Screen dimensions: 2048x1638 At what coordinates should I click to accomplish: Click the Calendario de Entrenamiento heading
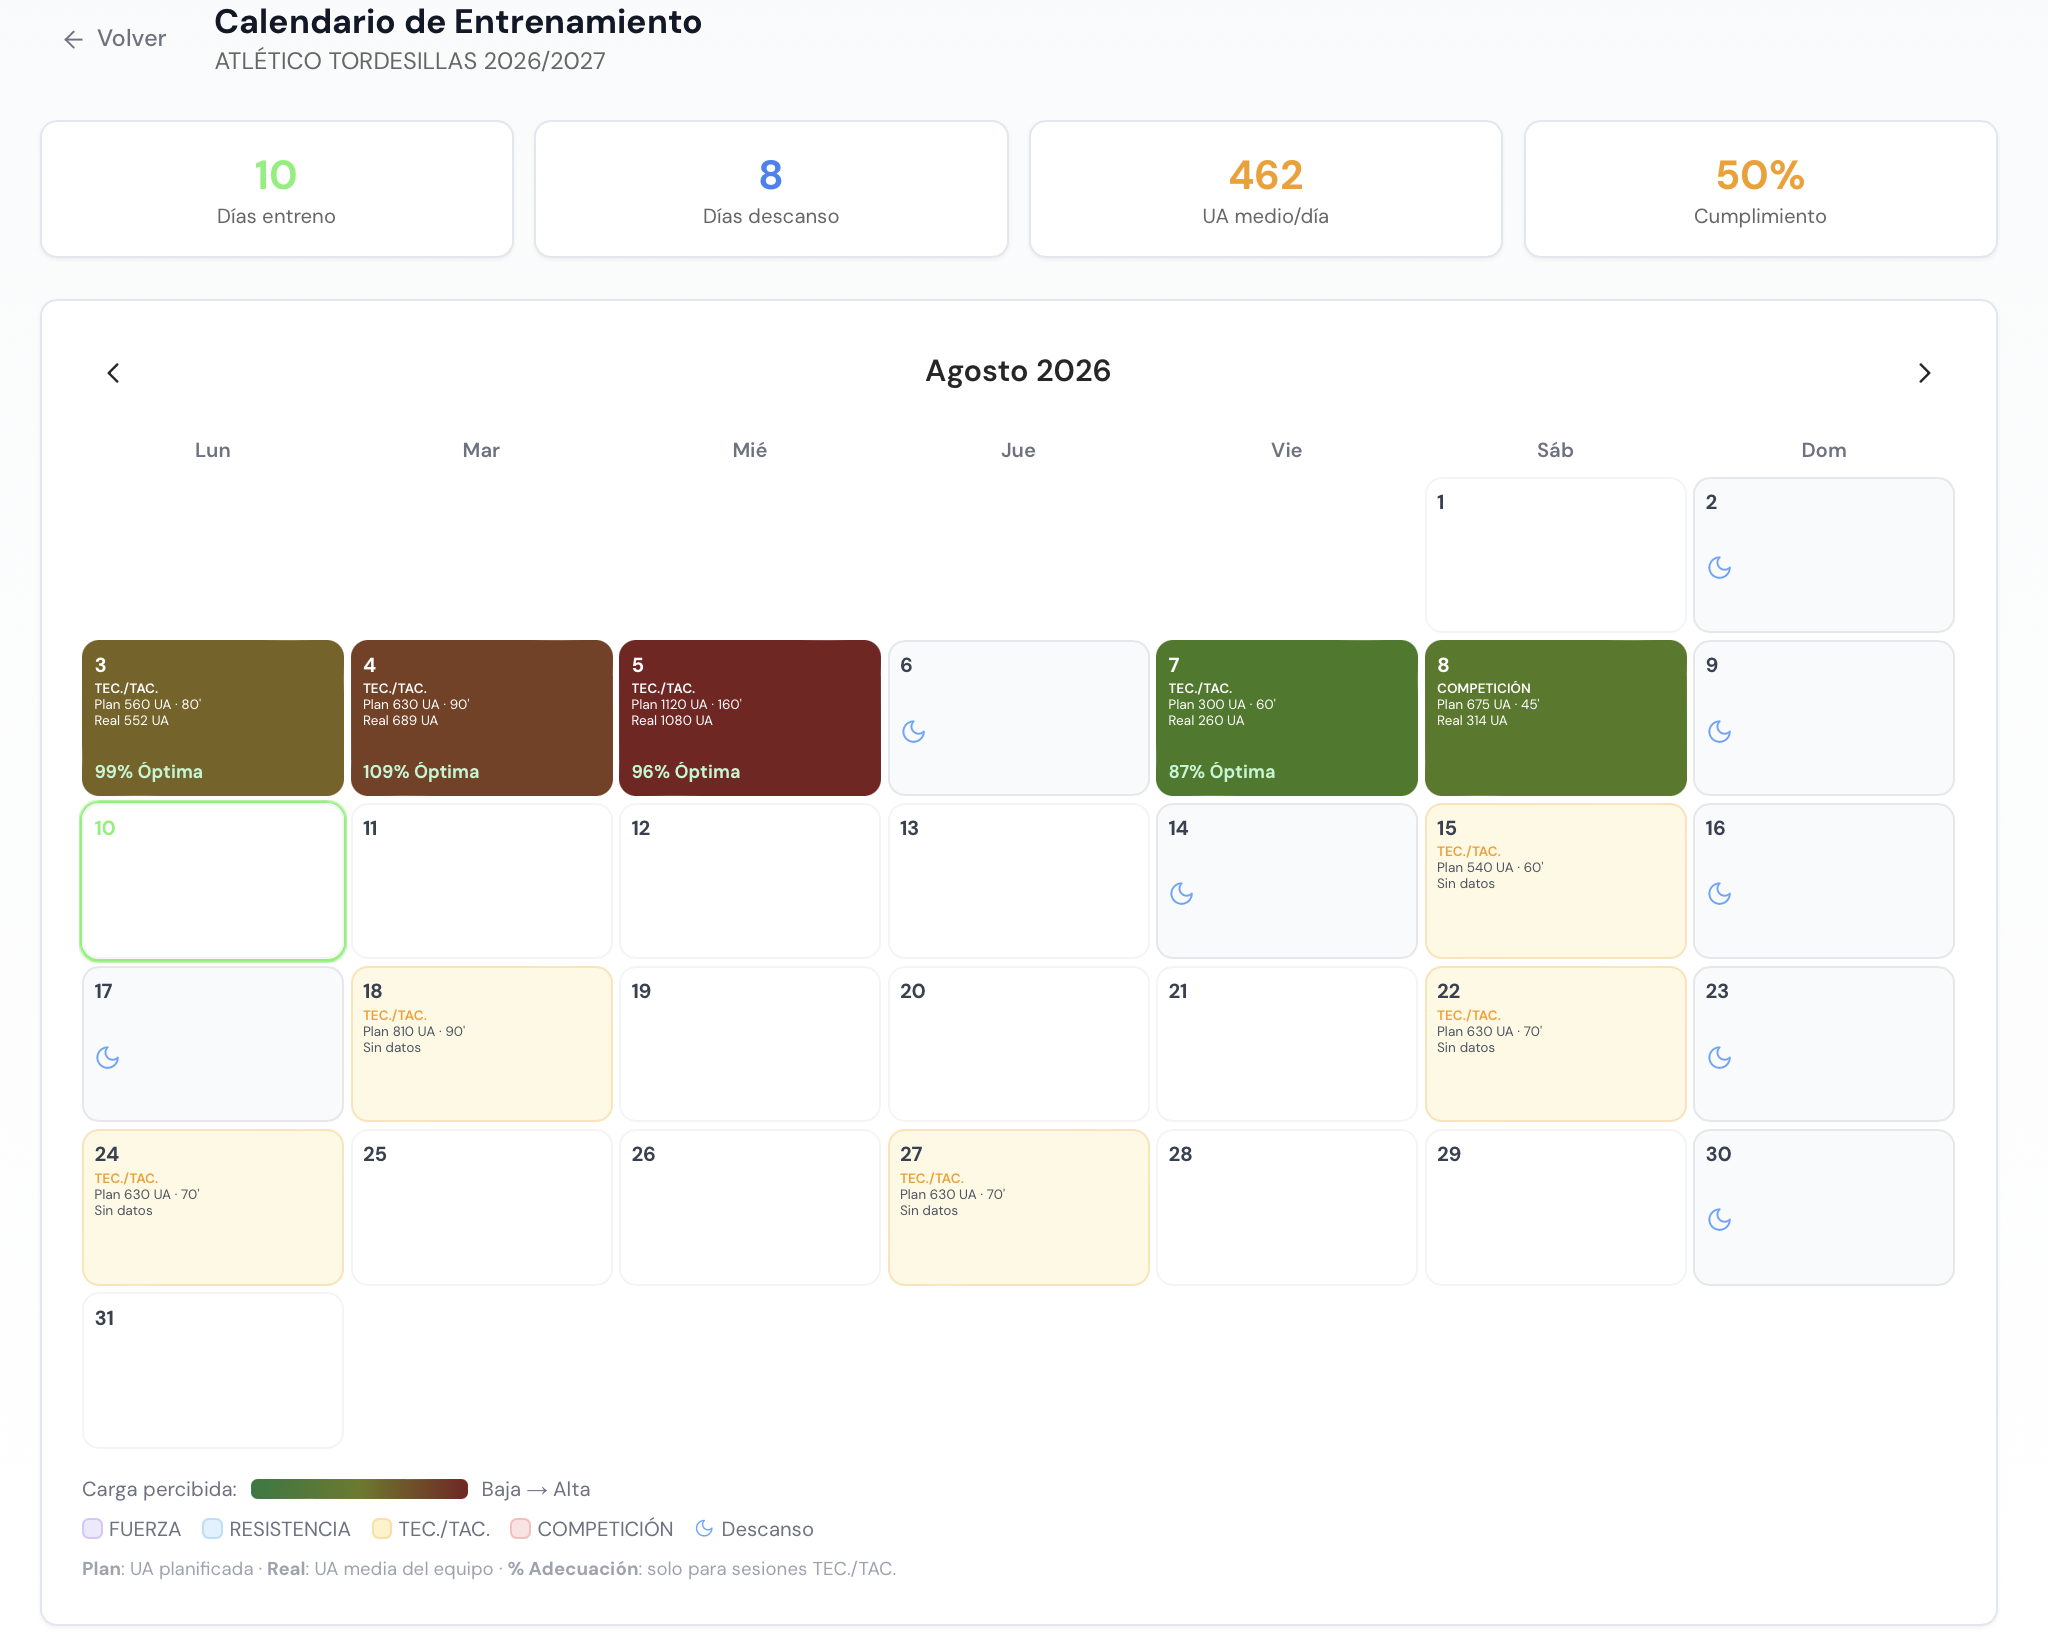458,21
